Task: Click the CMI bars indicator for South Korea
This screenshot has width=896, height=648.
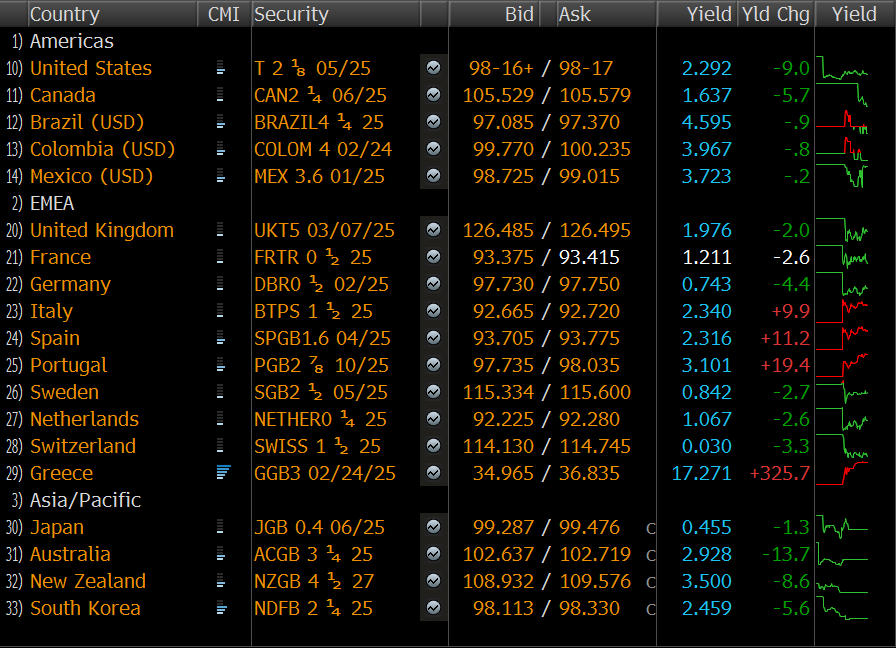Action: click(x=222, y=608)
